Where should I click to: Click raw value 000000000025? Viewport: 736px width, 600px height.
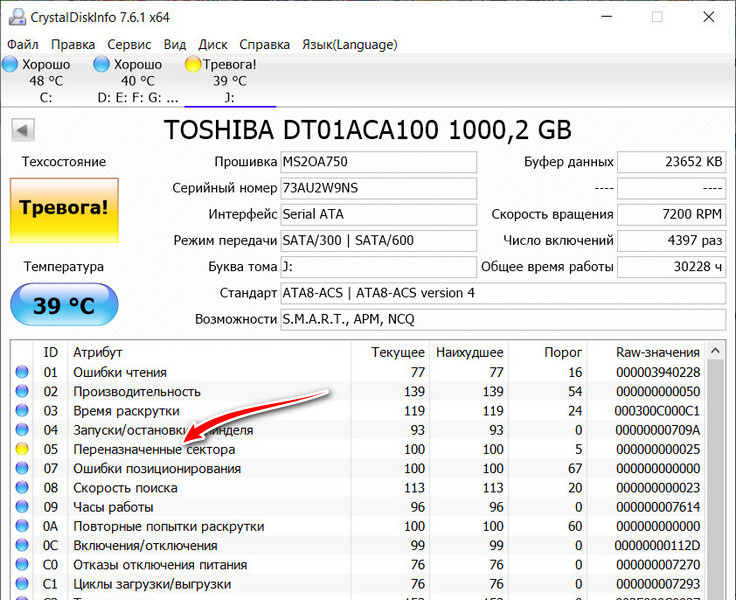coord(658,449)
